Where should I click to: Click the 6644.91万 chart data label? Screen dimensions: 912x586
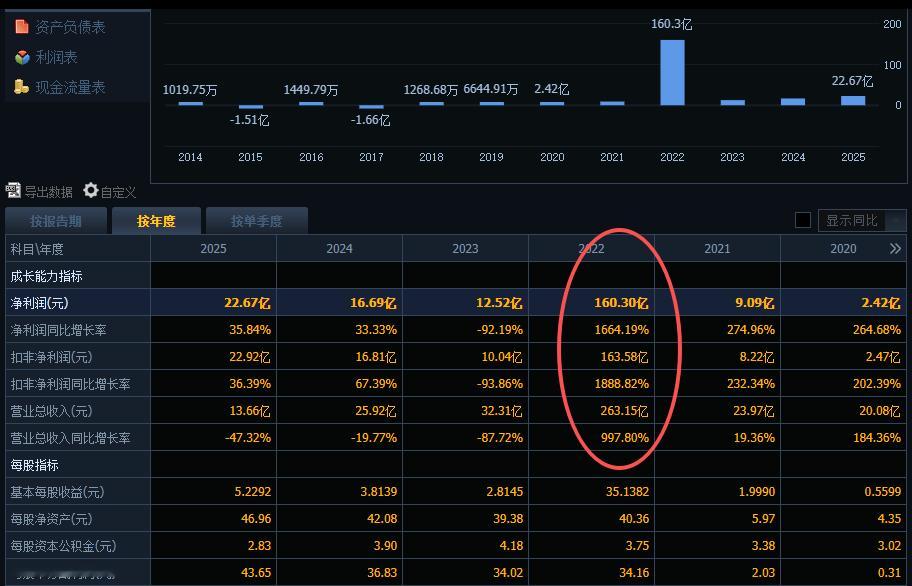click(491, 89)
